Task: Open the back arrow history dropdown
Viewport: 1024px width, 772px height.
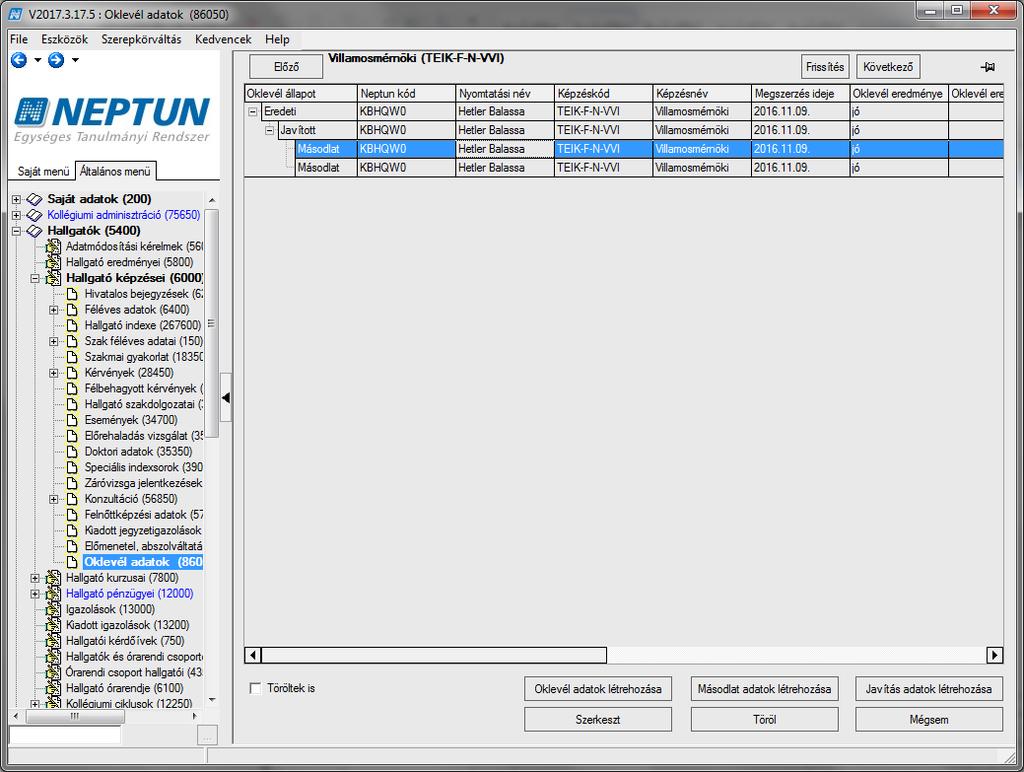Action: click(x=37, y=60)
